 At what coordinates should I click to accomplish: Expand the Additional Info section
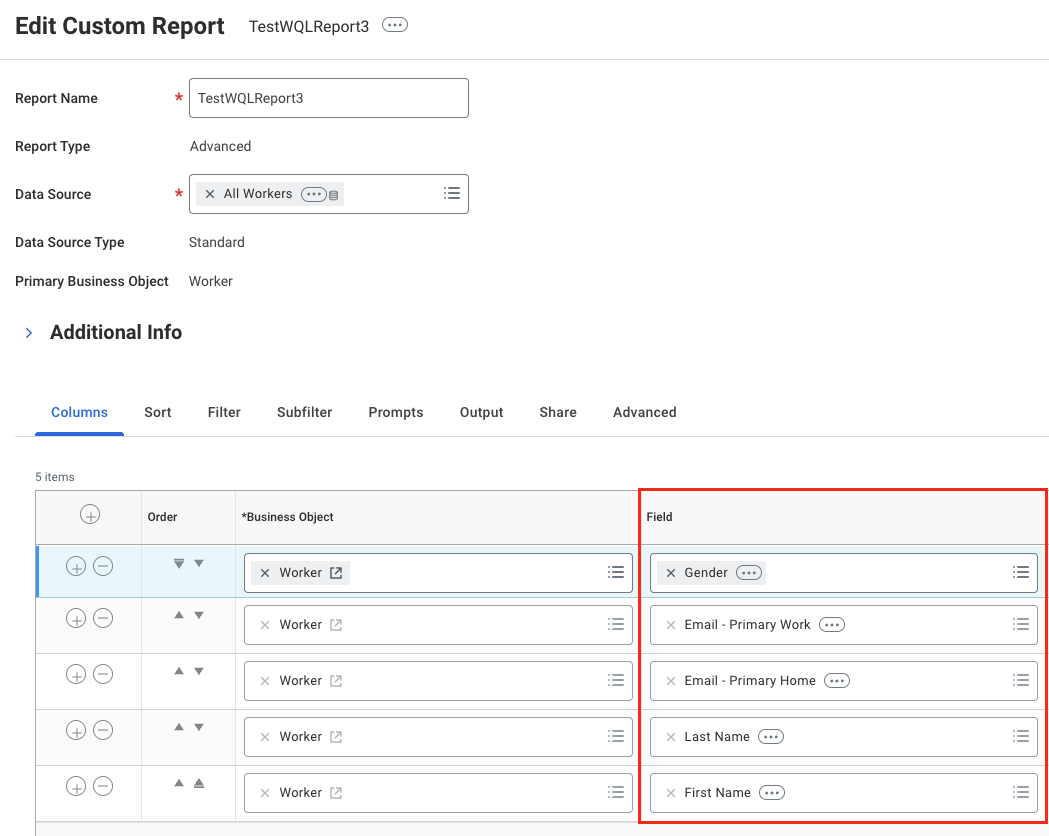point(31,332)
